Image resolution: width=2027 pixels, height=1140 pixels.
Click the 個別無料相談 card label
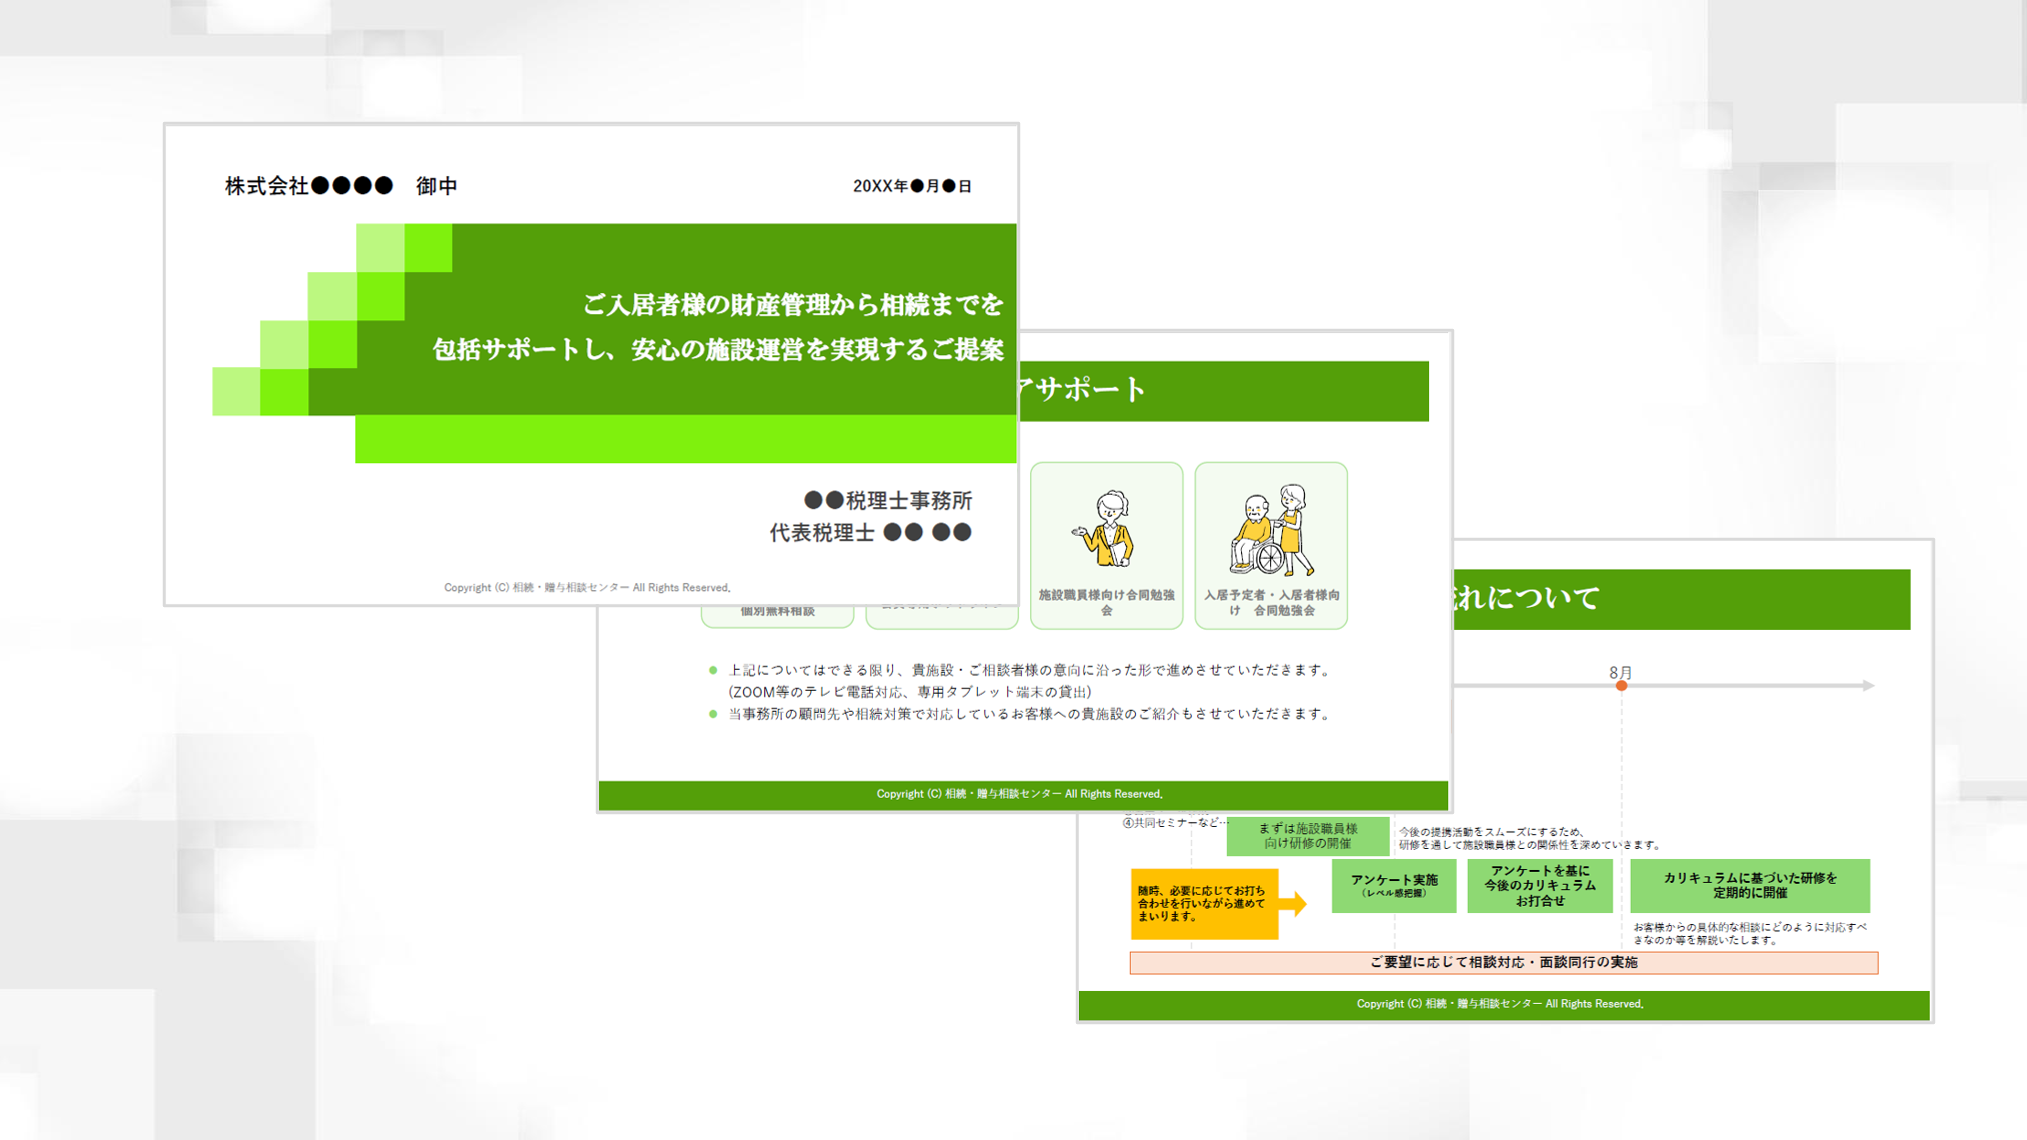[778, 613]
